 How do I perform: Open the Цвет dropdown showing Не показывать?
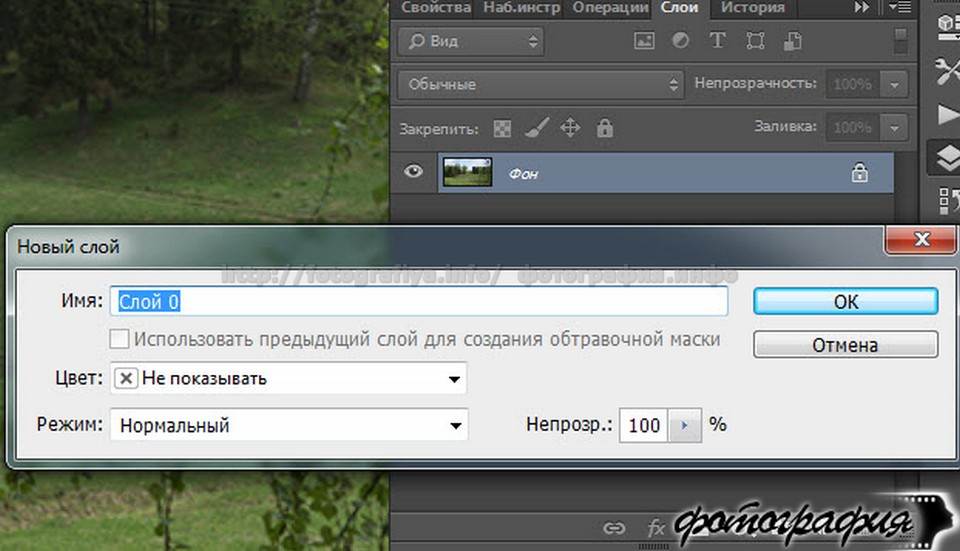(288, 379)
